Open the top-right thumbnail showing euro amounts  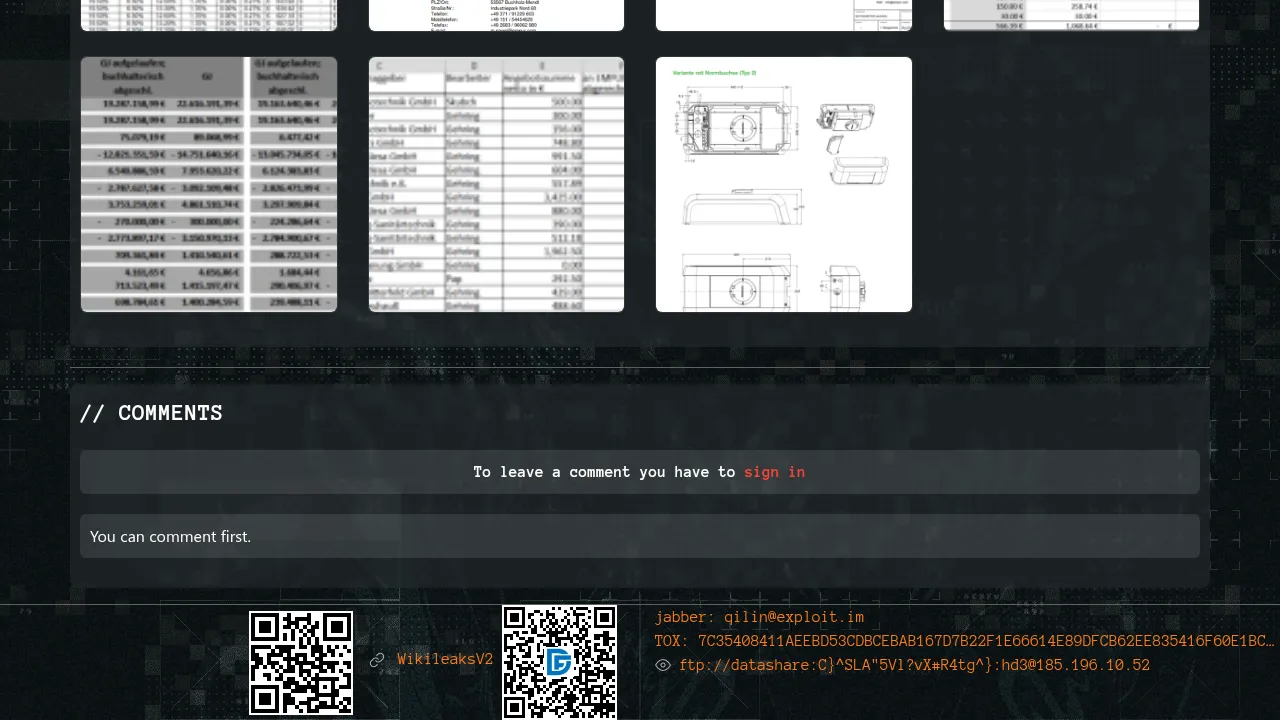tap(1071, 15)
